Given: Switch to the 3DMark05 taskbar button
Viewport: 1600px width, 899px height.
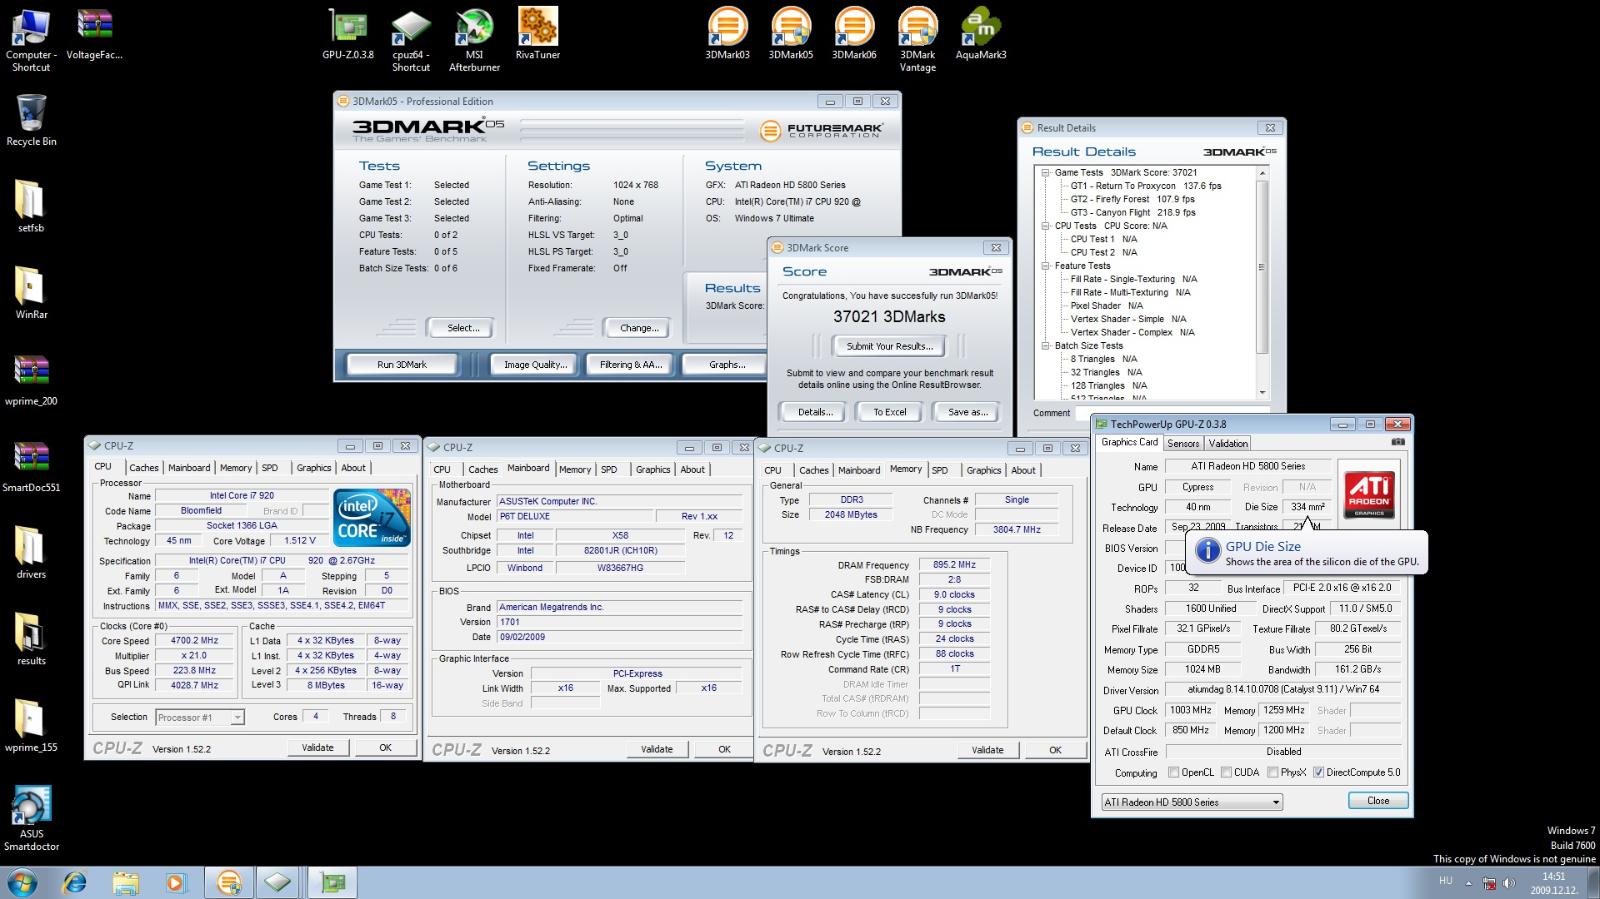Looking at the screenshot, I should 229,883.
